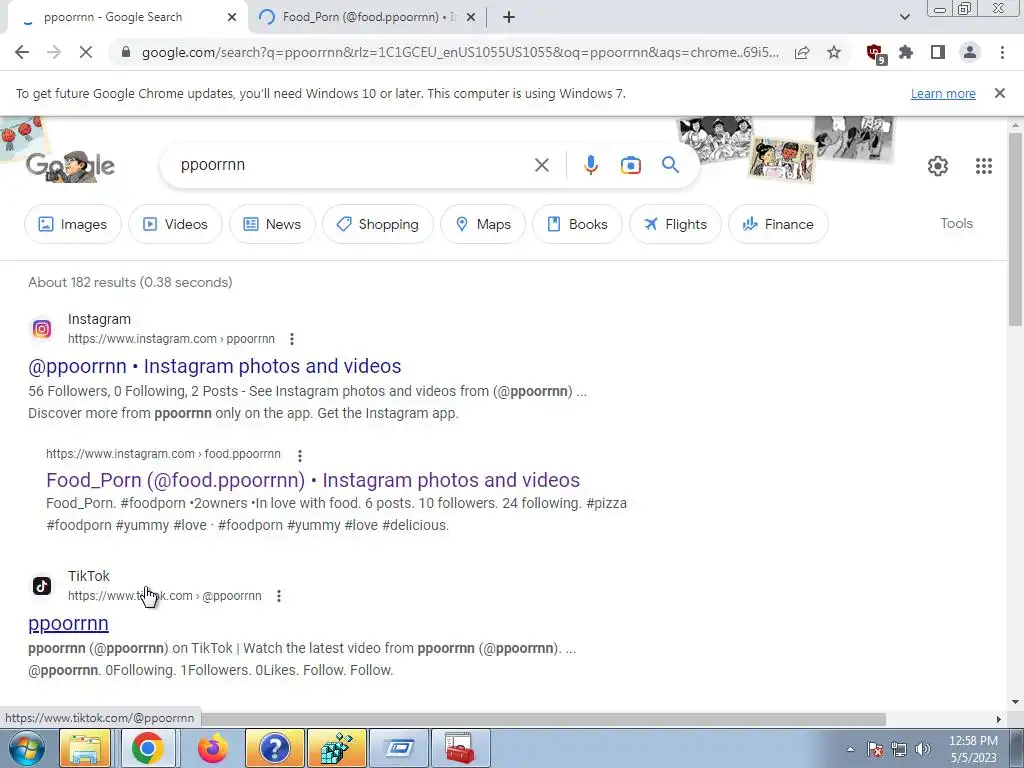Viewport: 1024px width, 768px height.
Task: Open Windows Explorer from taskbar
Action: 85,748
